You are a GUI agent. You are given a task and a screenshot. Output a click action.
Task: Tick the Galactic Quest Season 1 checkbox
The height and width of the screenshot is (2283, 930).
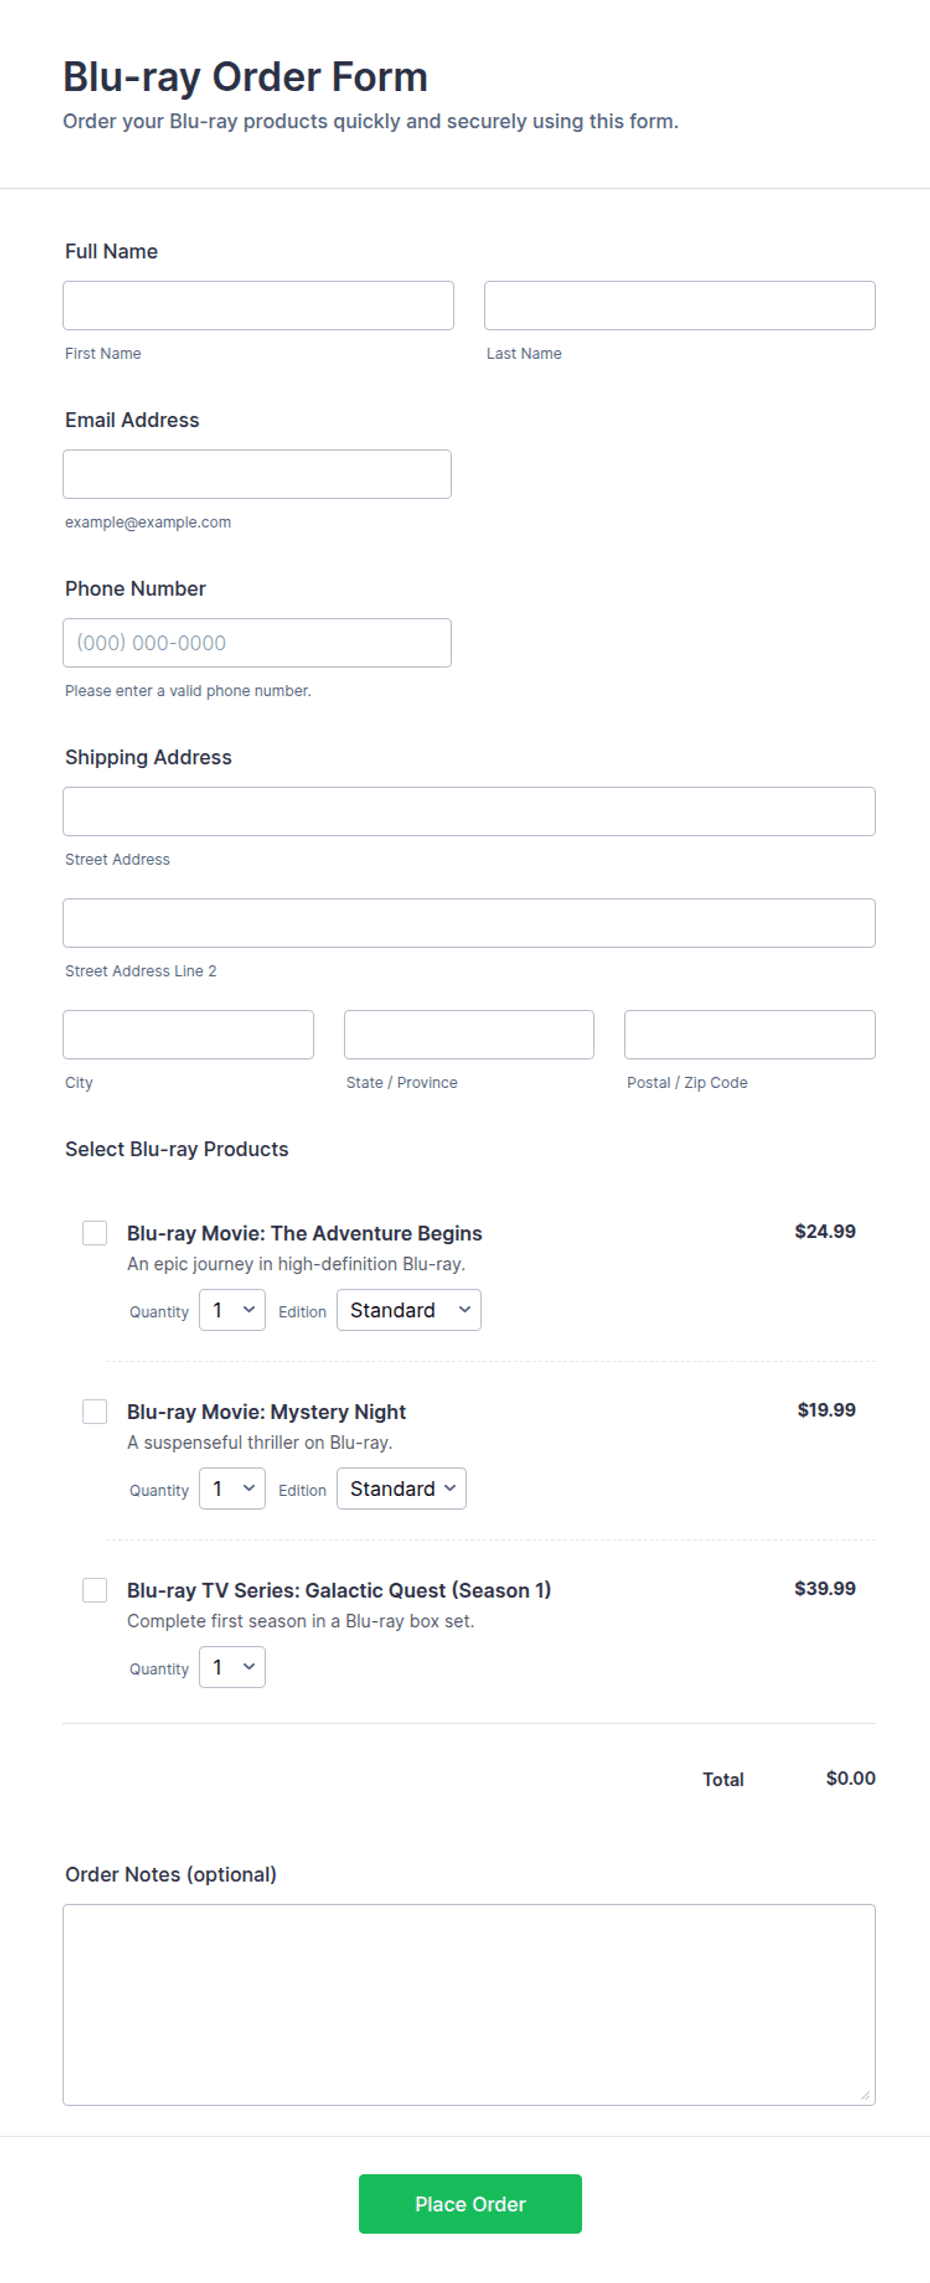pos(95,1590)
